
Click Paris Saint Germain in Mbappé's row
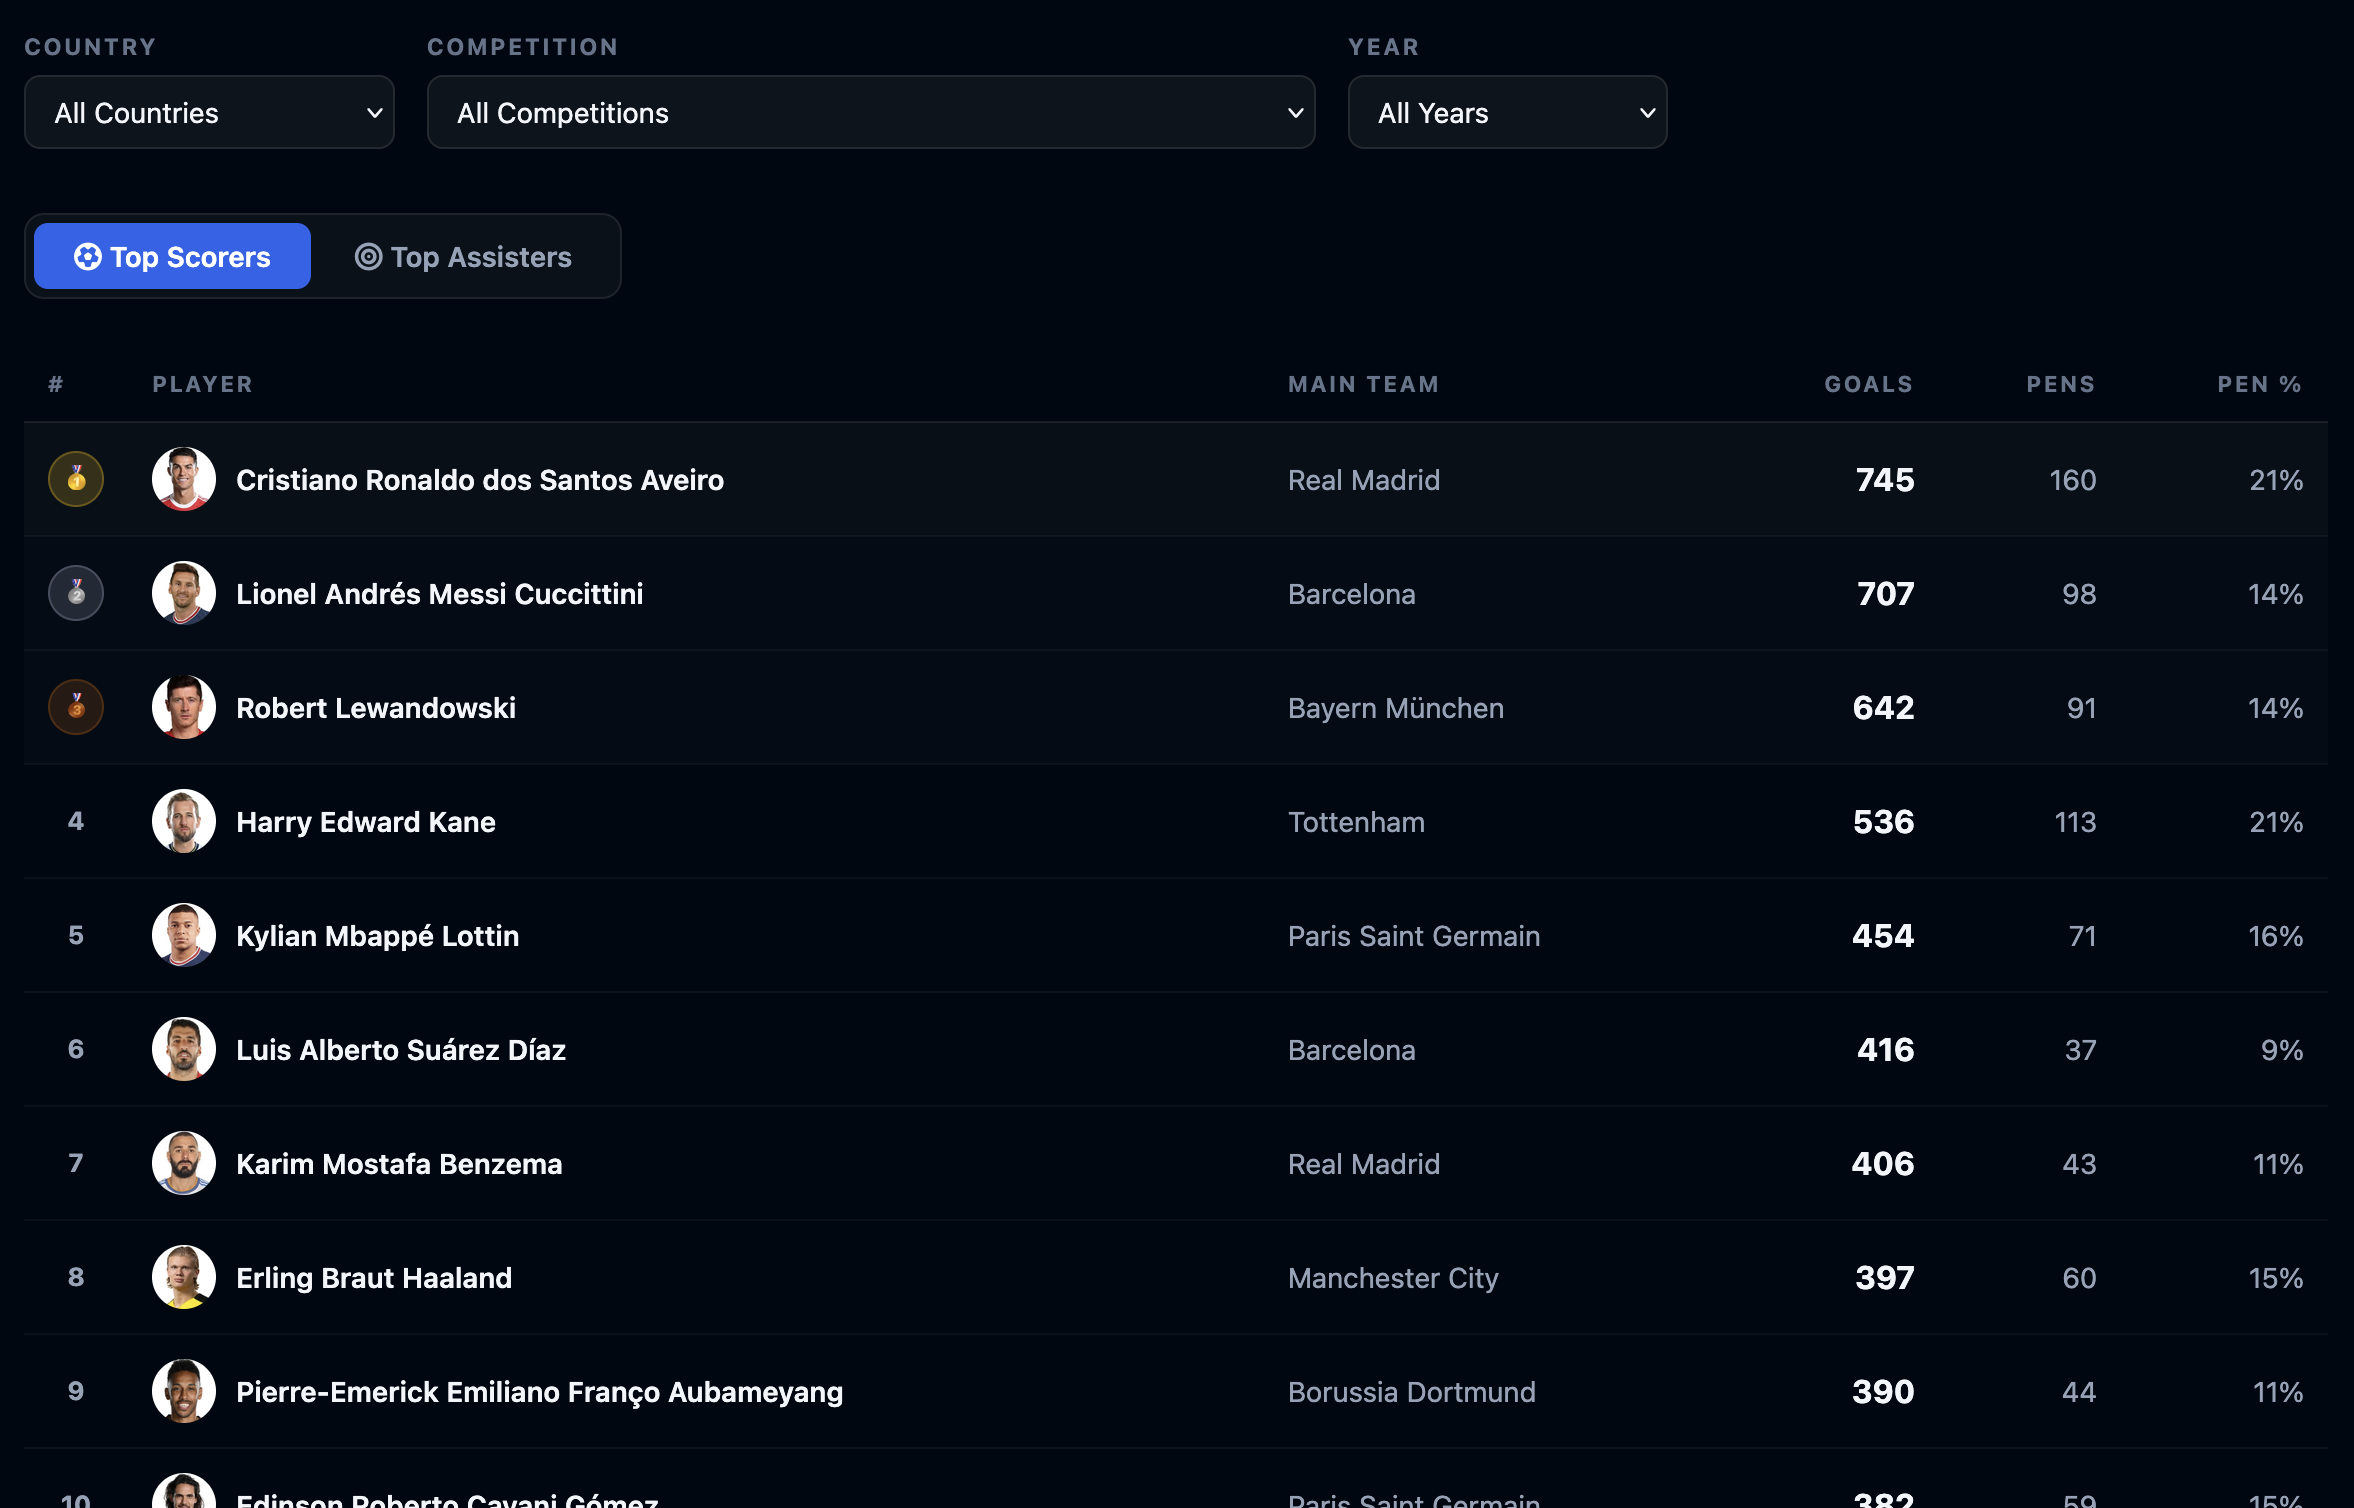tap(1414, 936)
